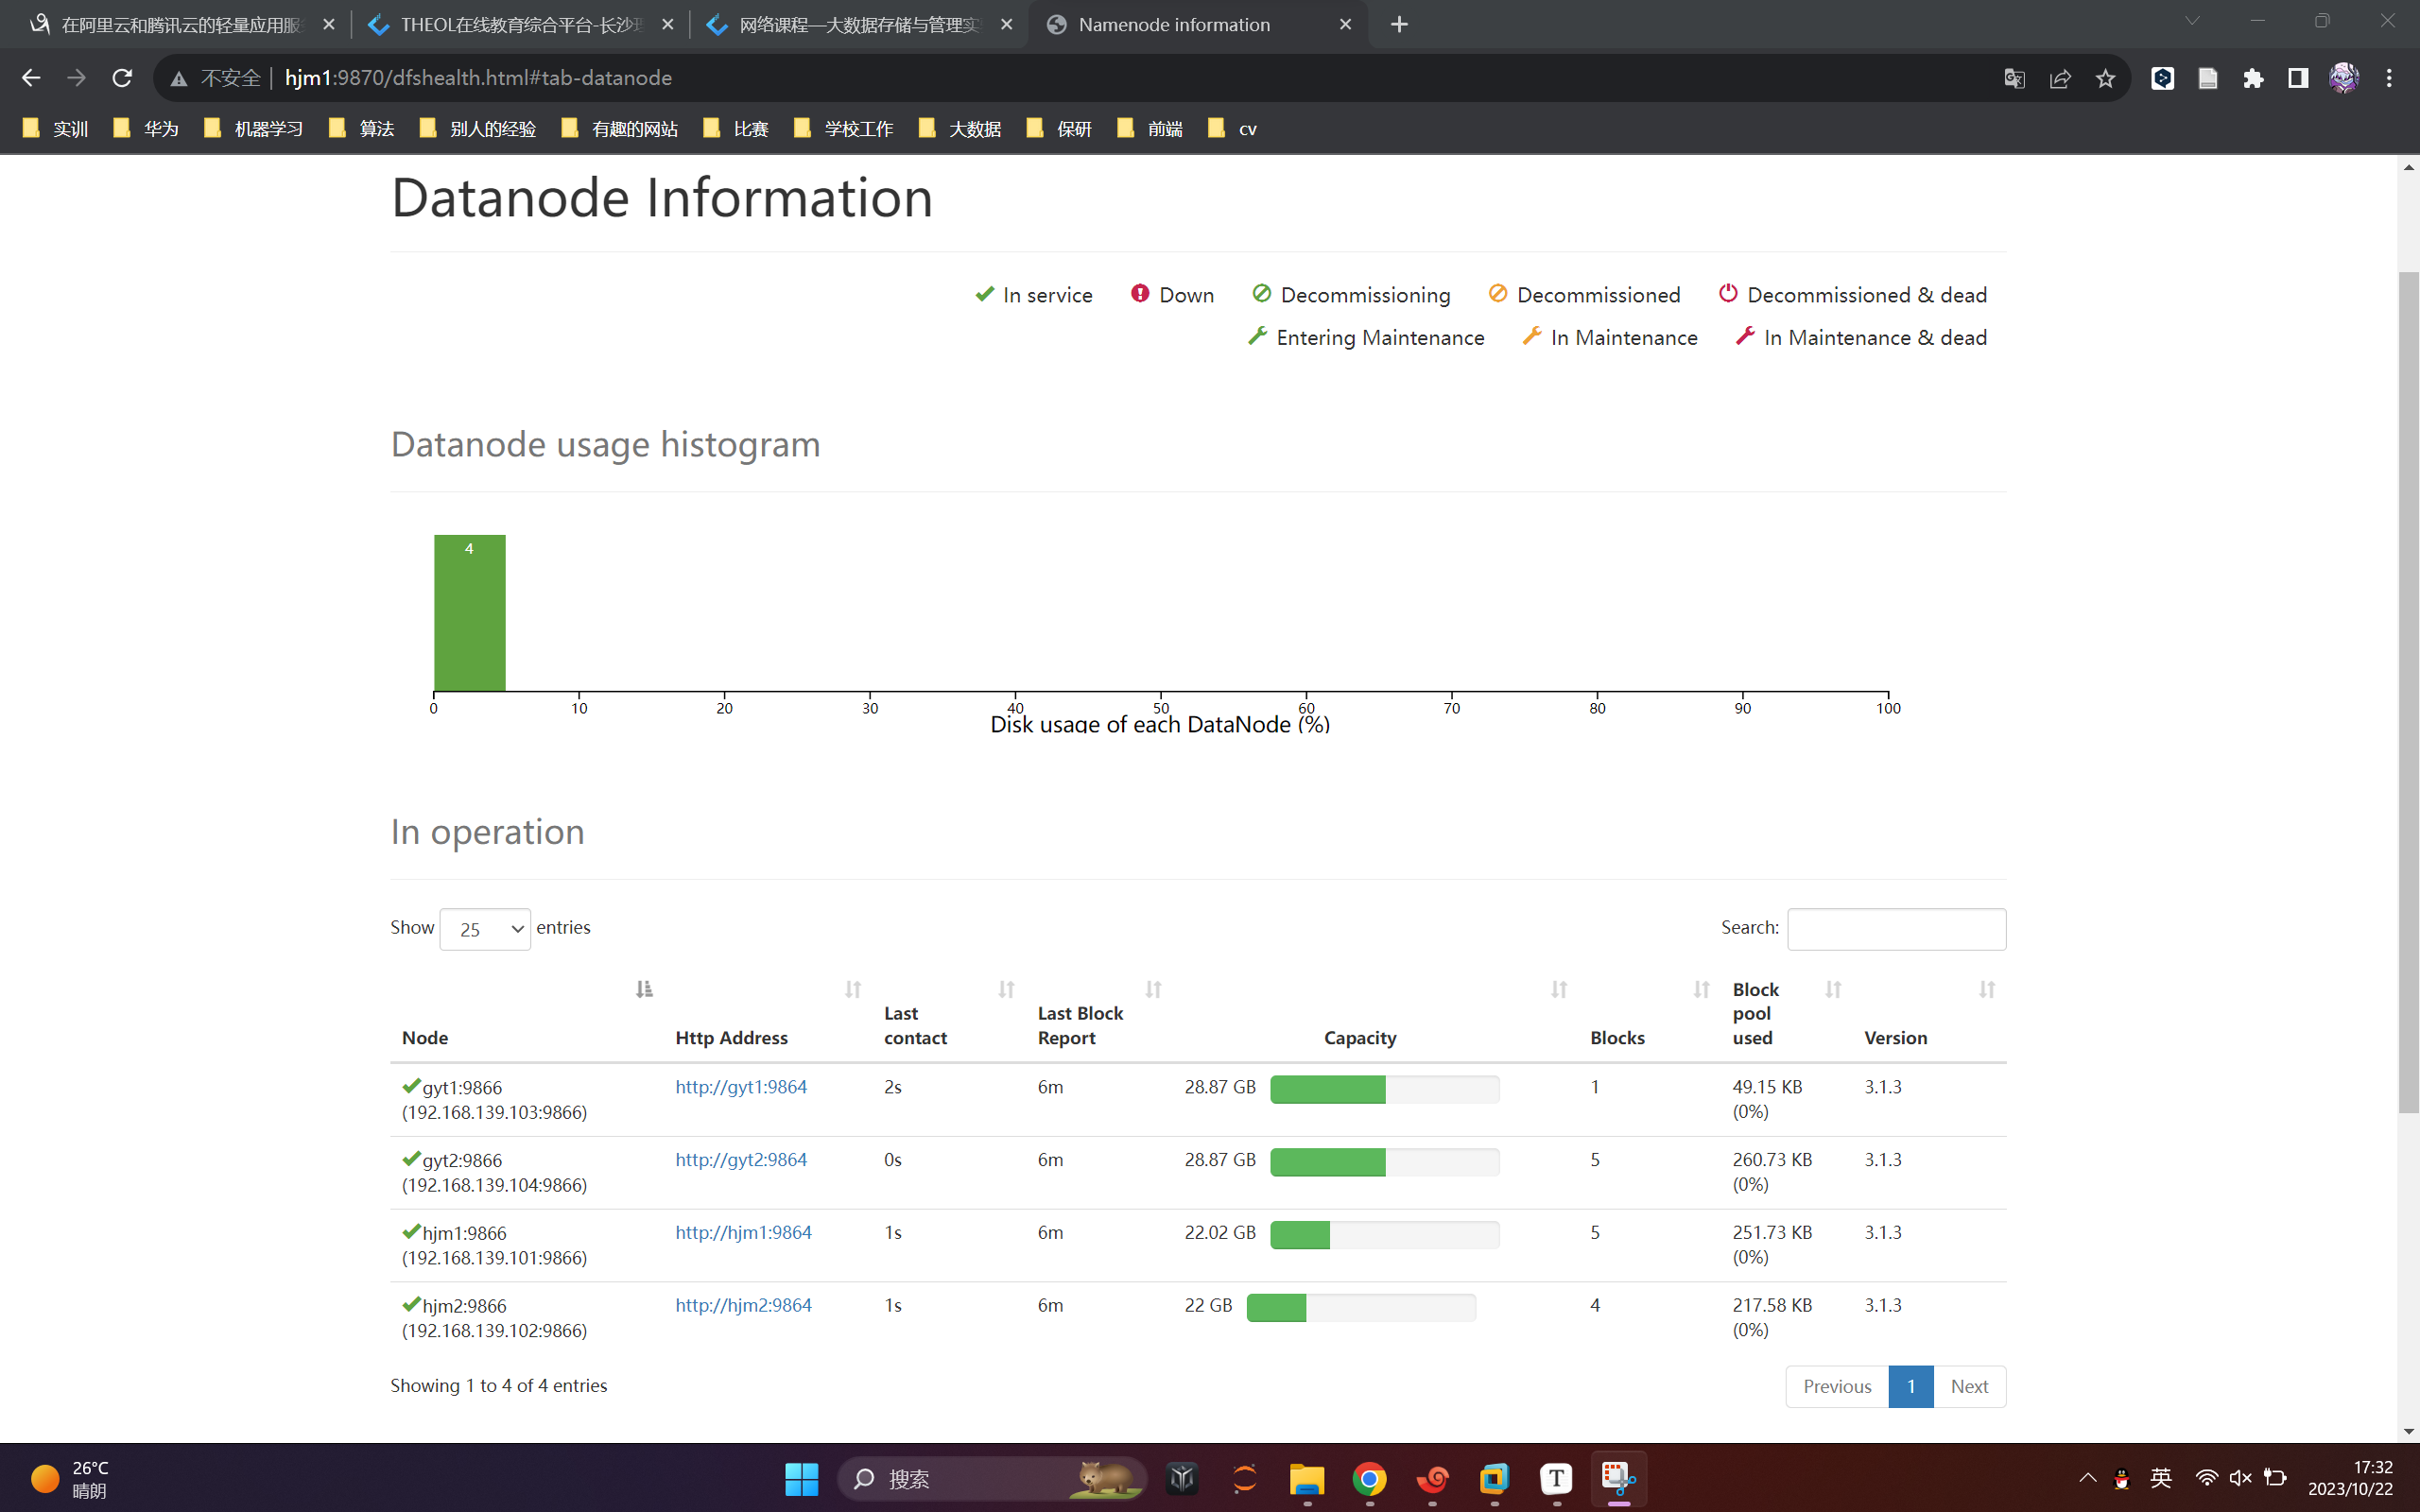Sort by Last contact column arrows

click(1006, 989)
